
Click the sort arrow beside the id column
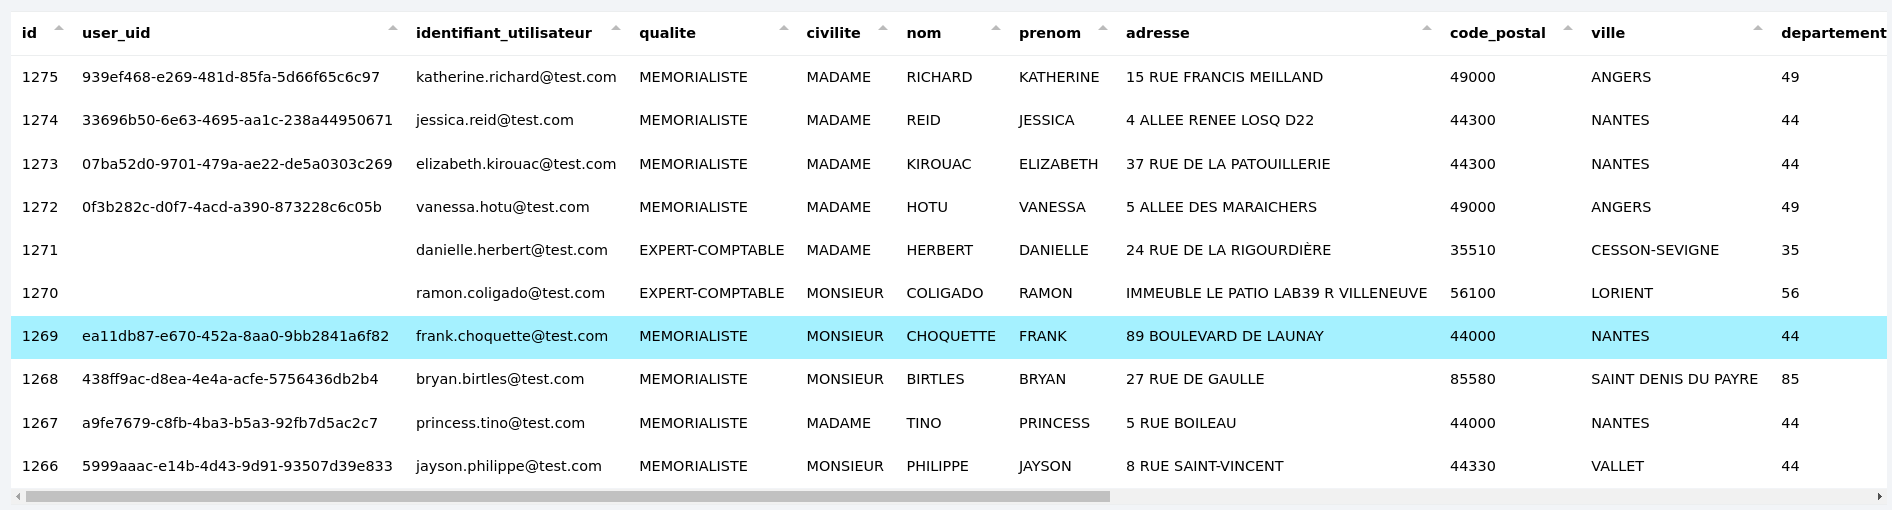pos(59,28)
